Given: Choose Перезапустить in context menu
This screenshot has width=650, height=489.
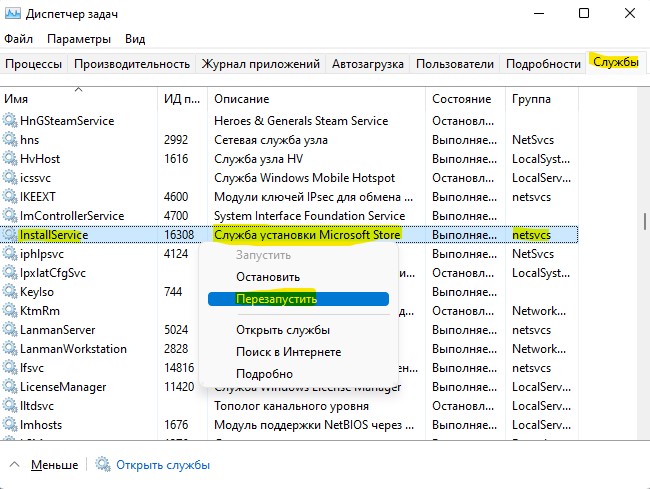Looking at the screenshot, I should (298, 299).
